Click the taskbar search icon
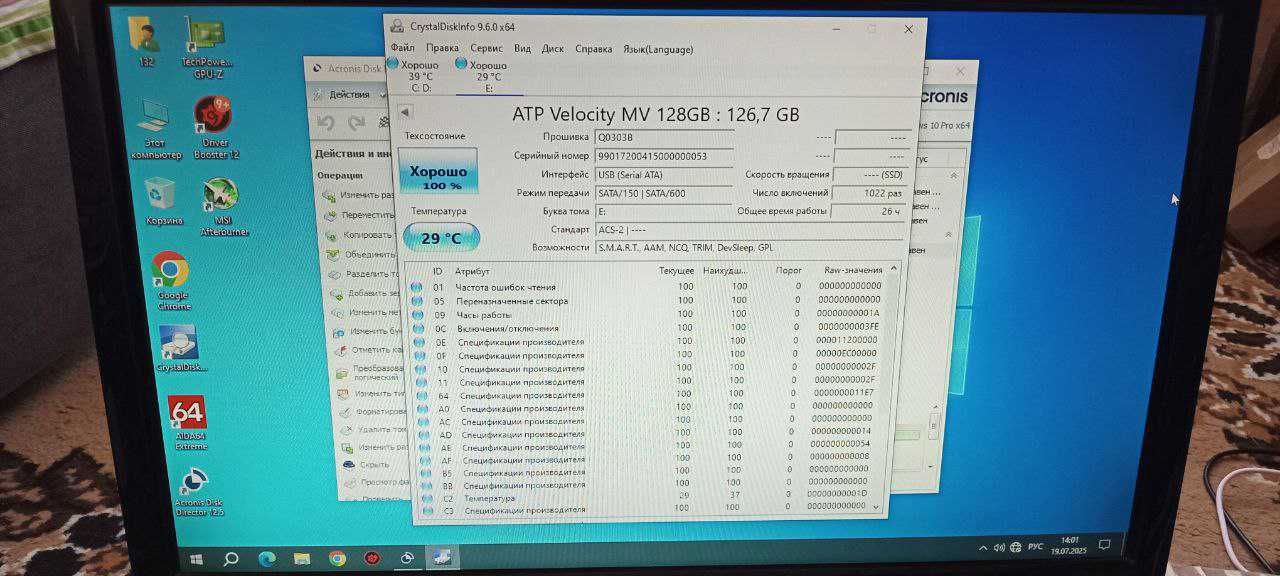 tap(231, 558)
